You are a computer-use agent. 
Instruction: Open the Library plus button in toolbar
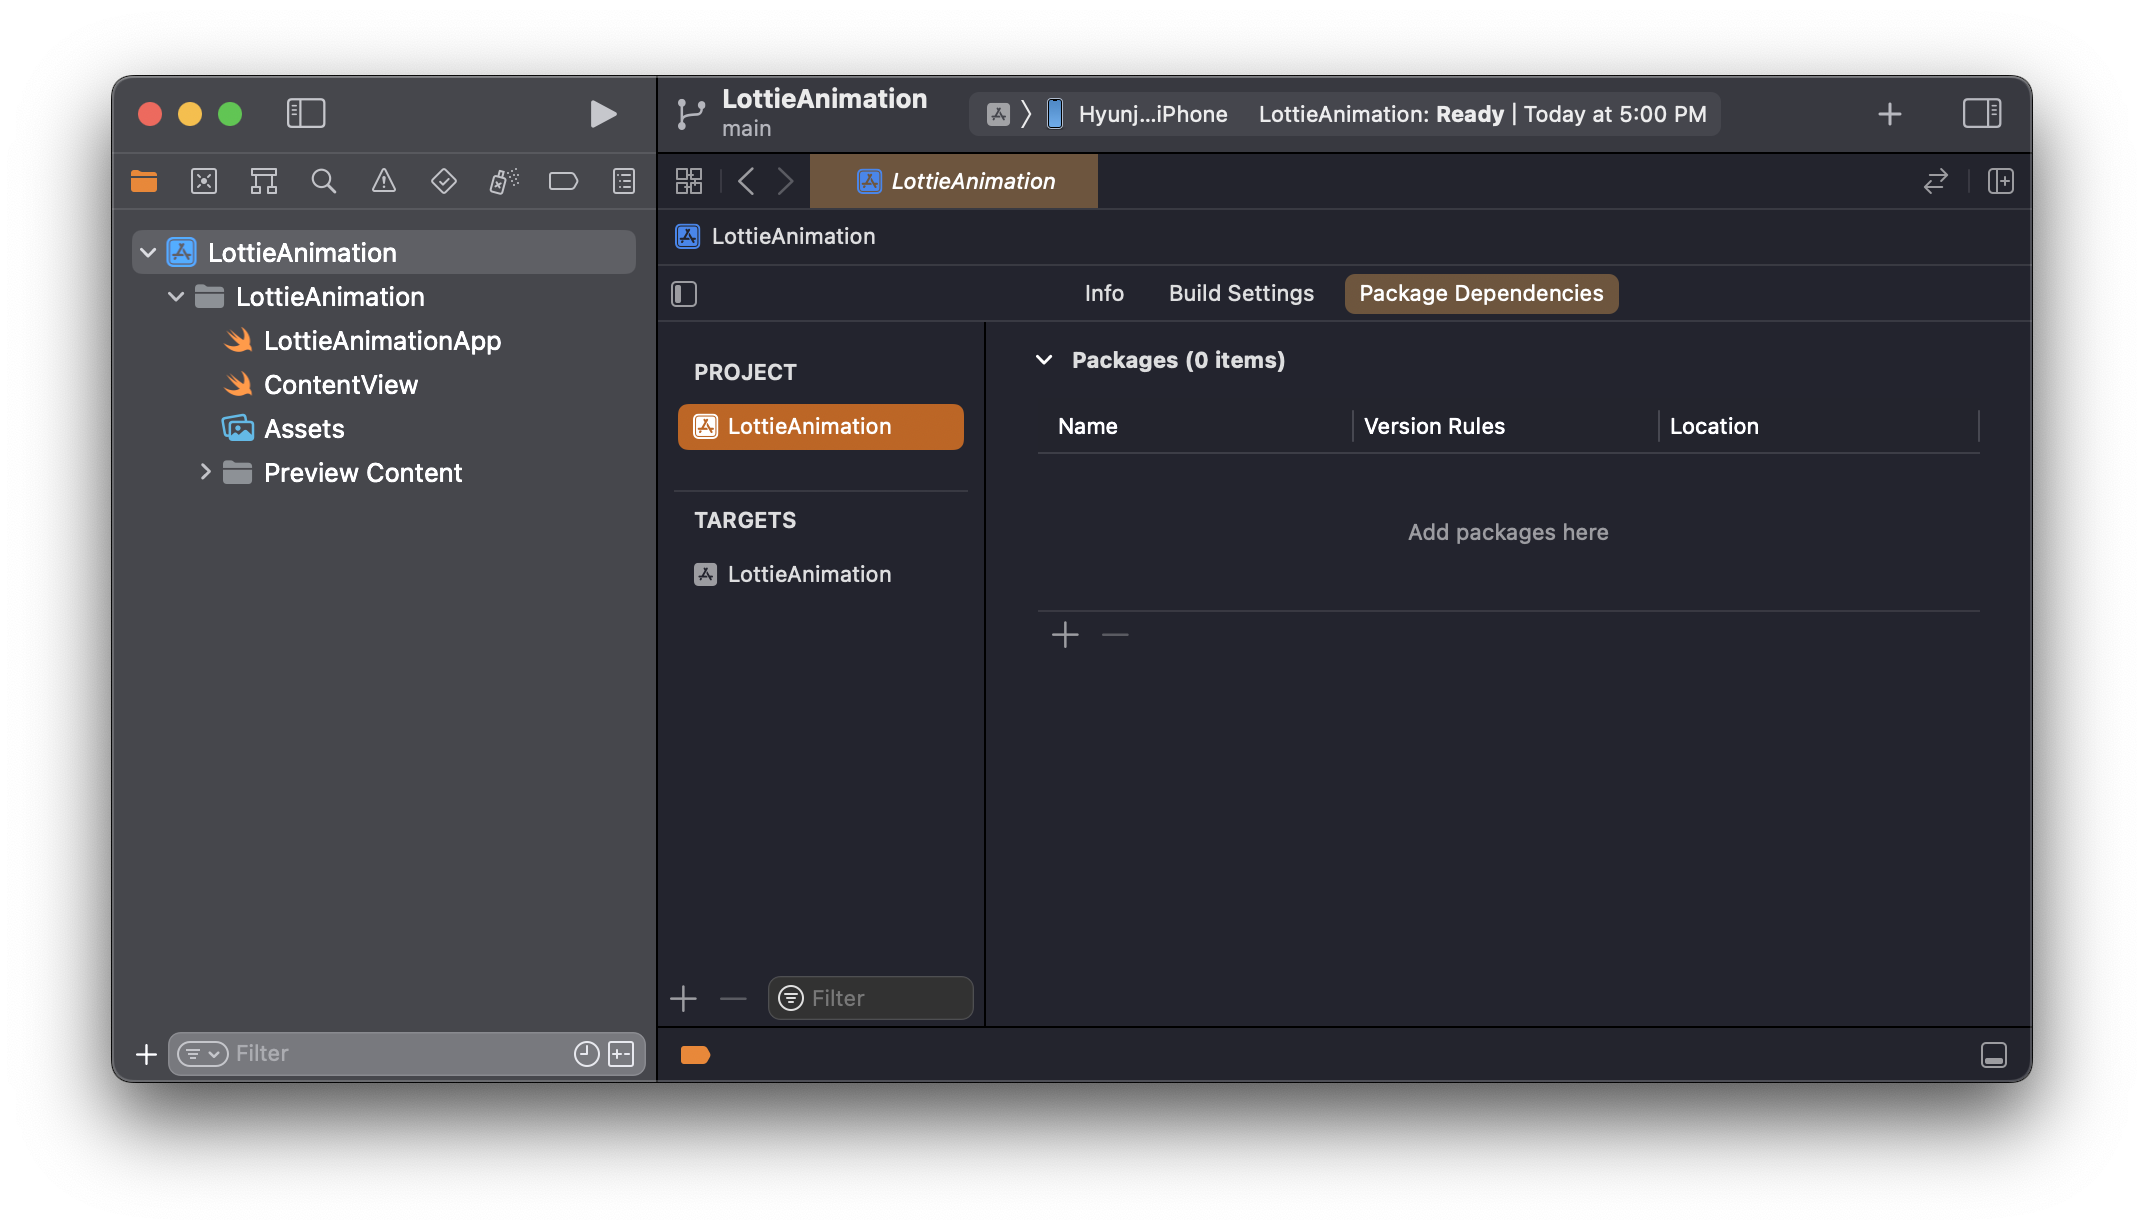pos(1889,114)
